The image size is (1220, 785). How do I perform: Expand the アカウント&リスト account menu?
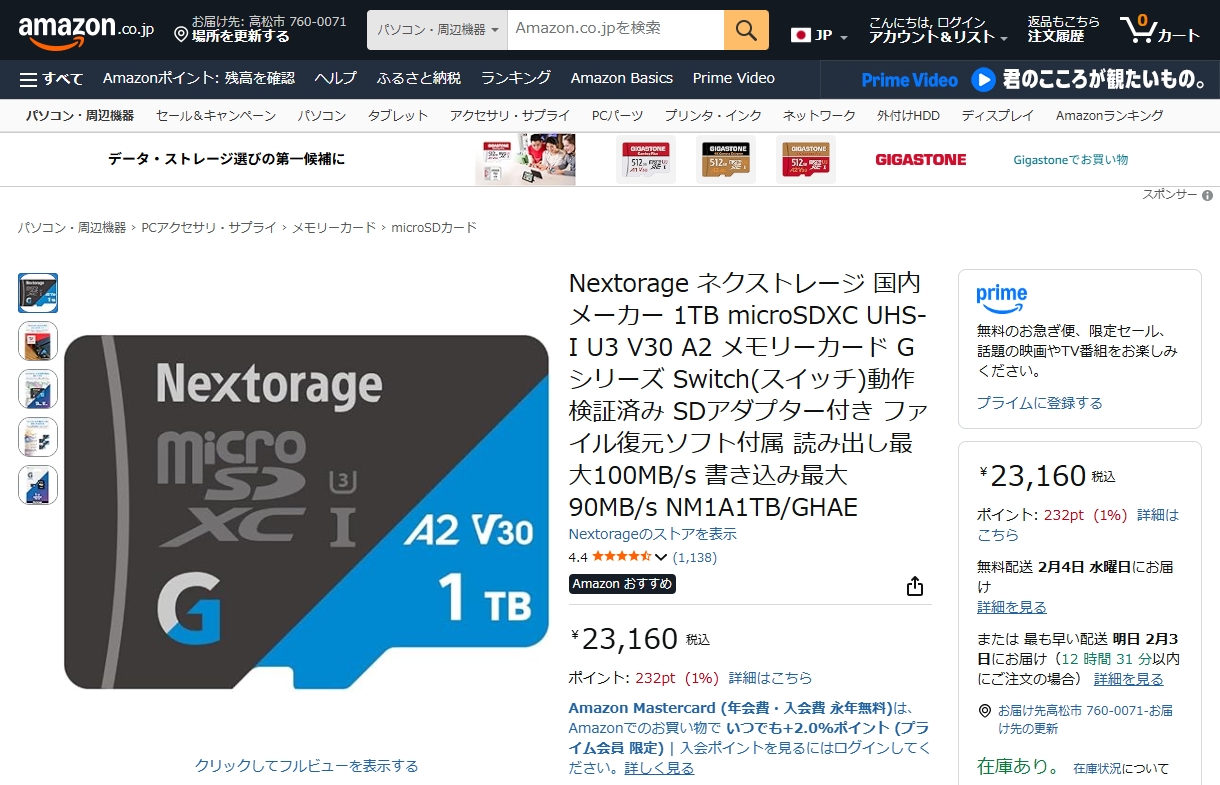pos(939,37)
